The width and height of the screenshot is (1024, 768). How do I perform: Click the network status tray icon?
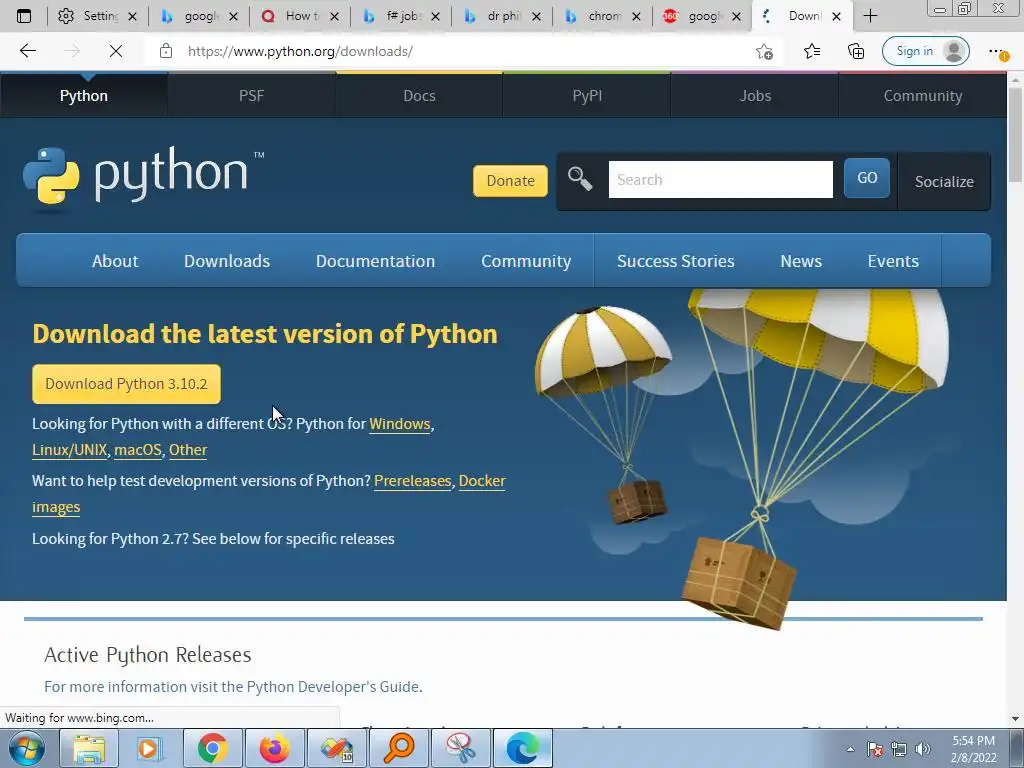coord(899,749)
